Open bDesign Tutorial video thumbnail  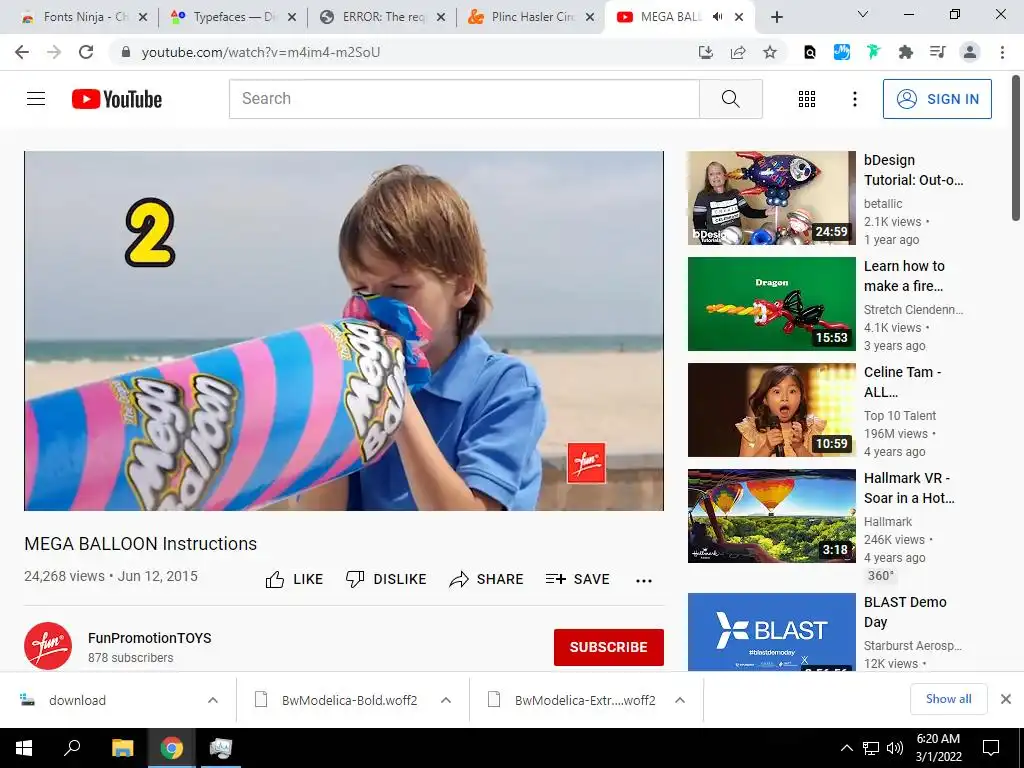click(771, 198)
